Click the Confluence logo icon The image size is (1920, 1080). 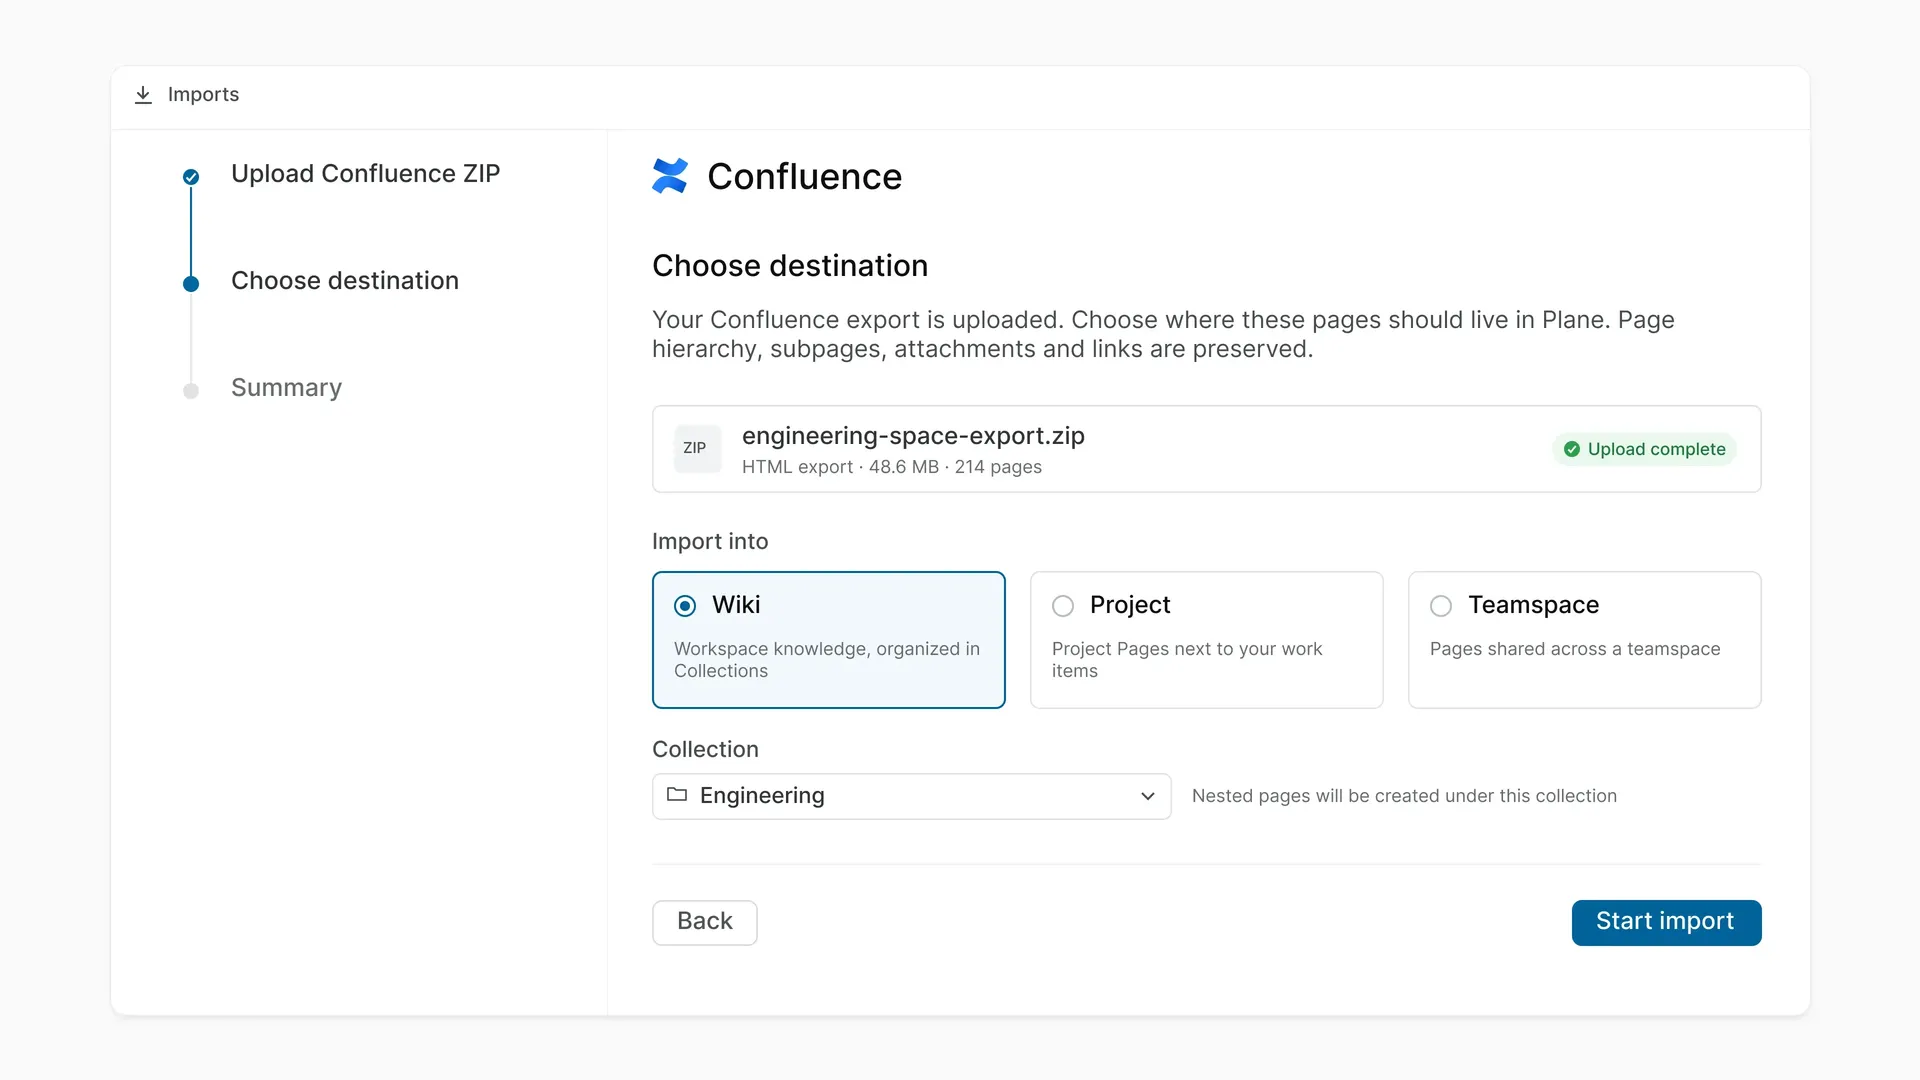point(670,176)
